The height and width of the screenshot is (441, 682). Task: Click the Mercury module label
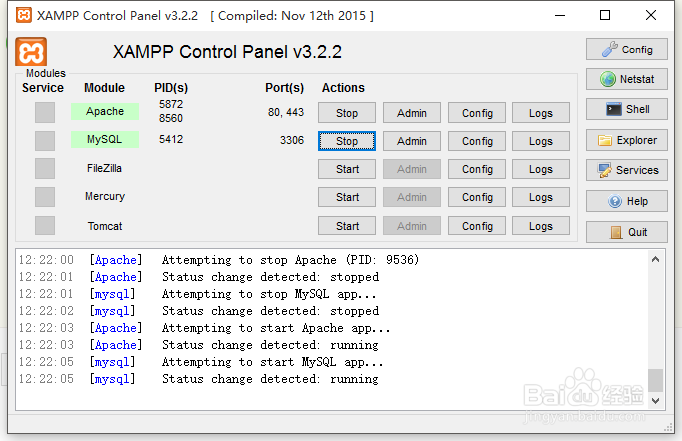click(x=105, y=196)
